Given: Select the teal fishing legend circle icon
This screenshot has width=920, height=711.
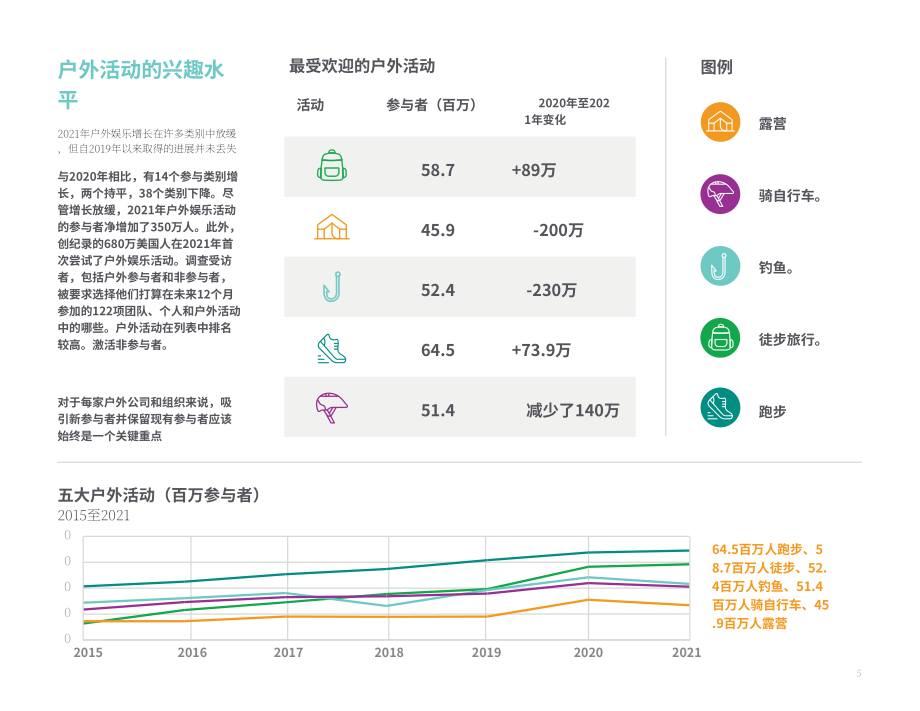Looking at the screenshot, I should pos(720,266).
